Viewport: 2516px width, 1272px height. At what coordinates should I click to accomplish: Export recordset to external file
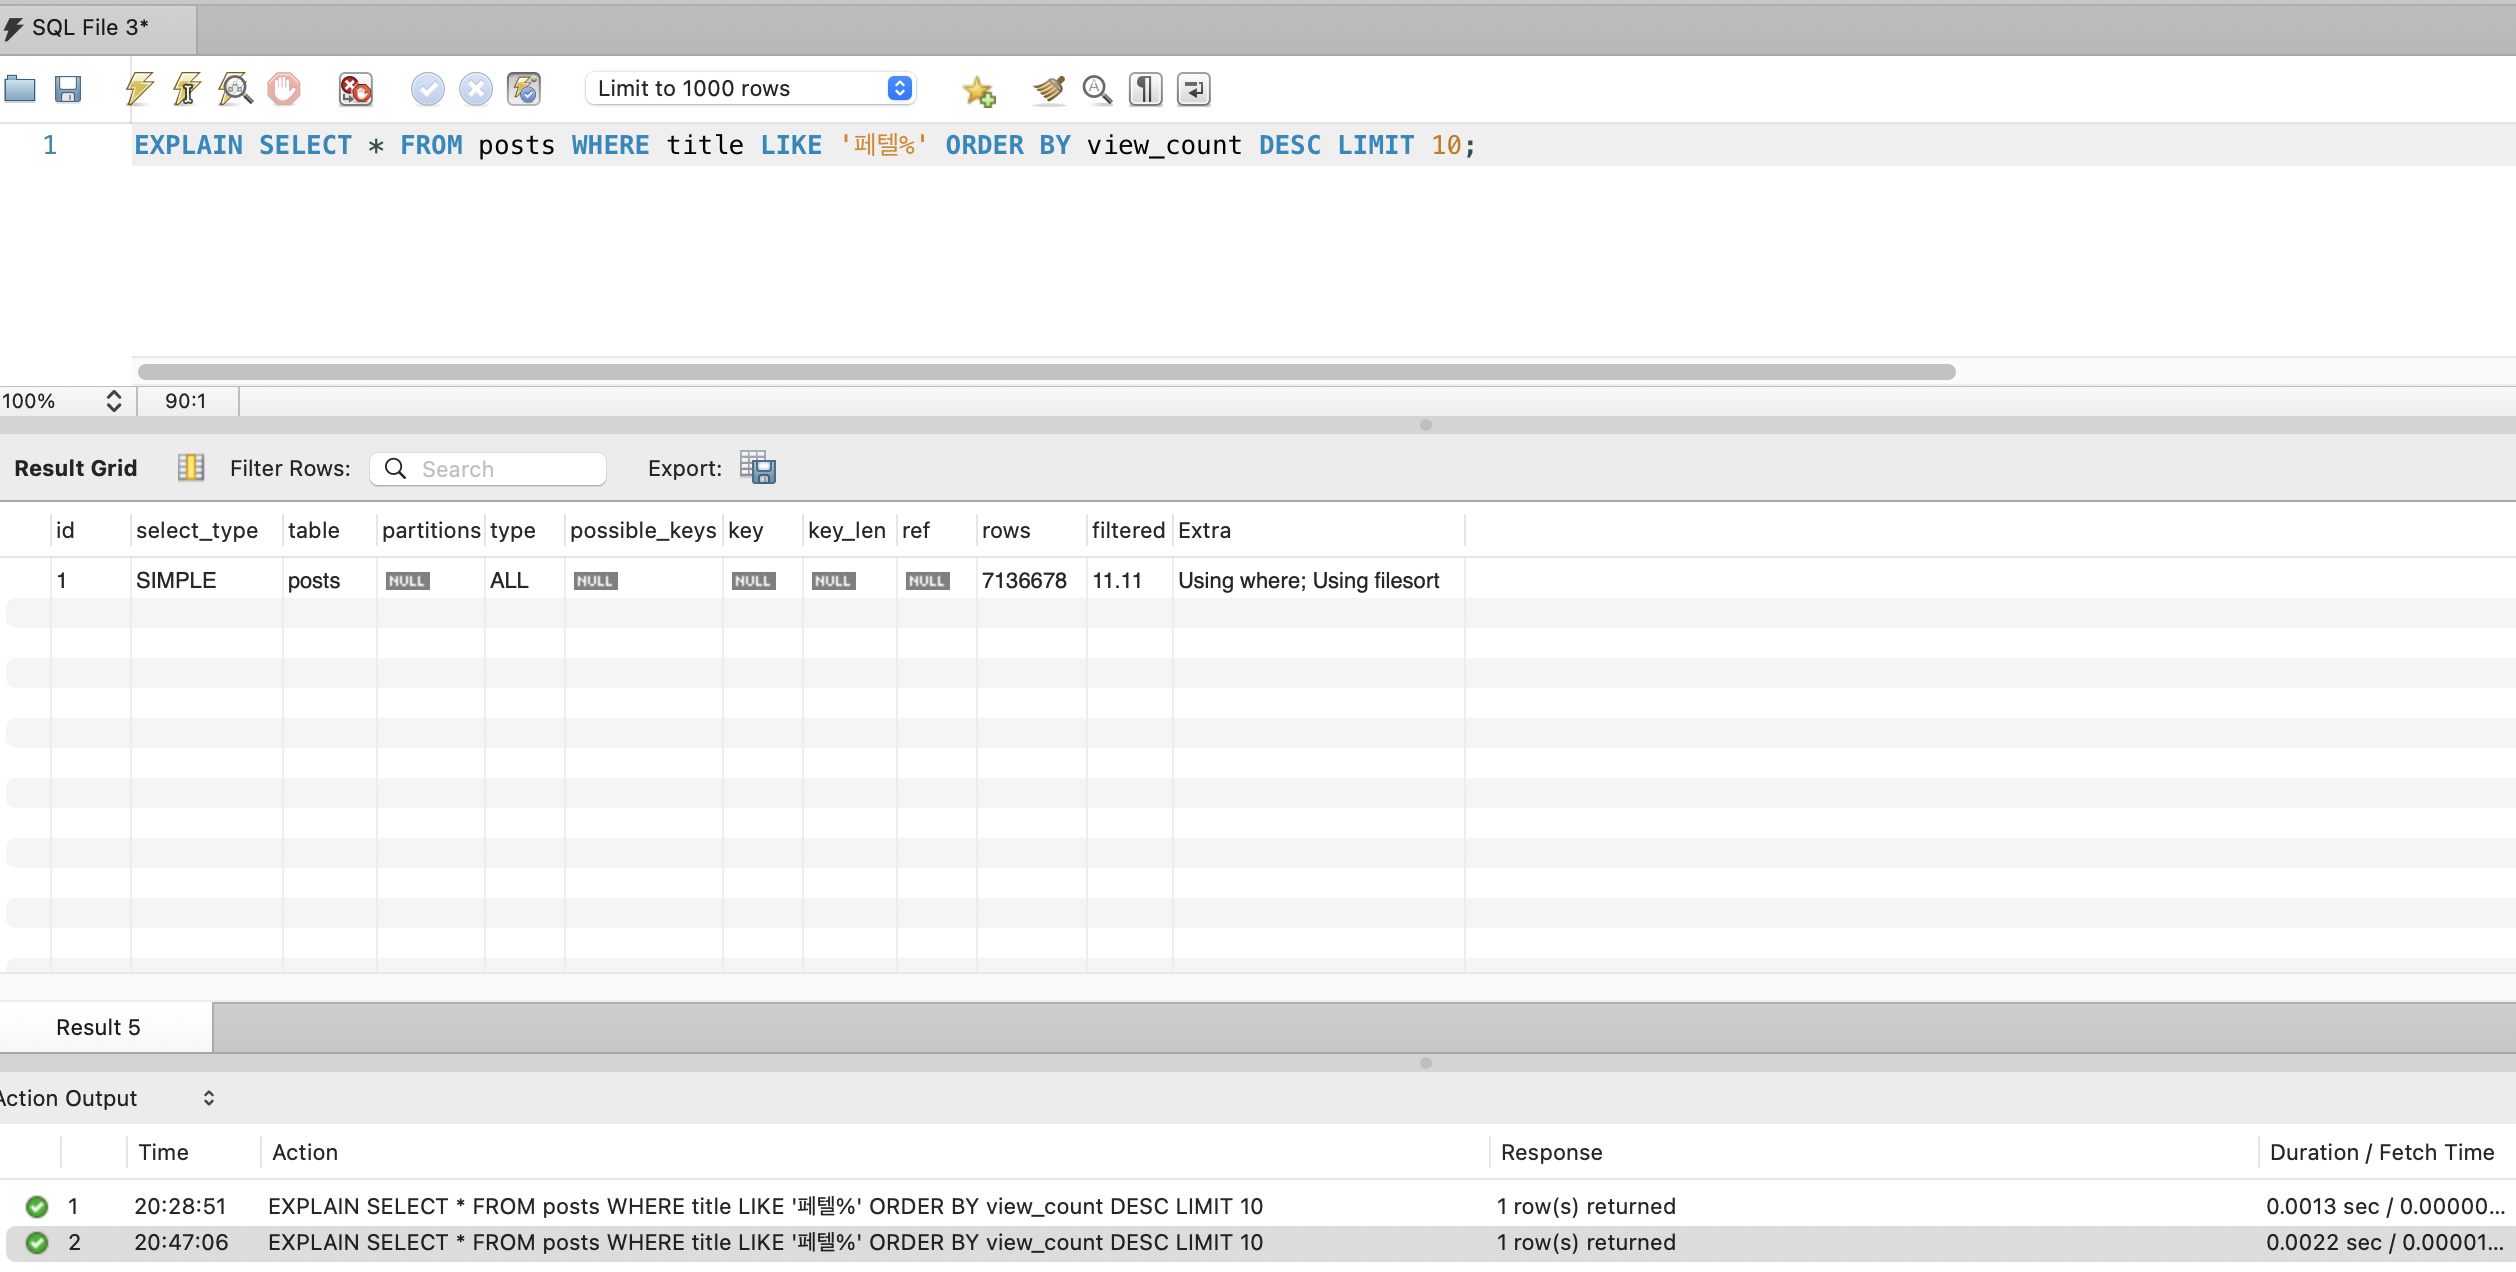(757, 467)
